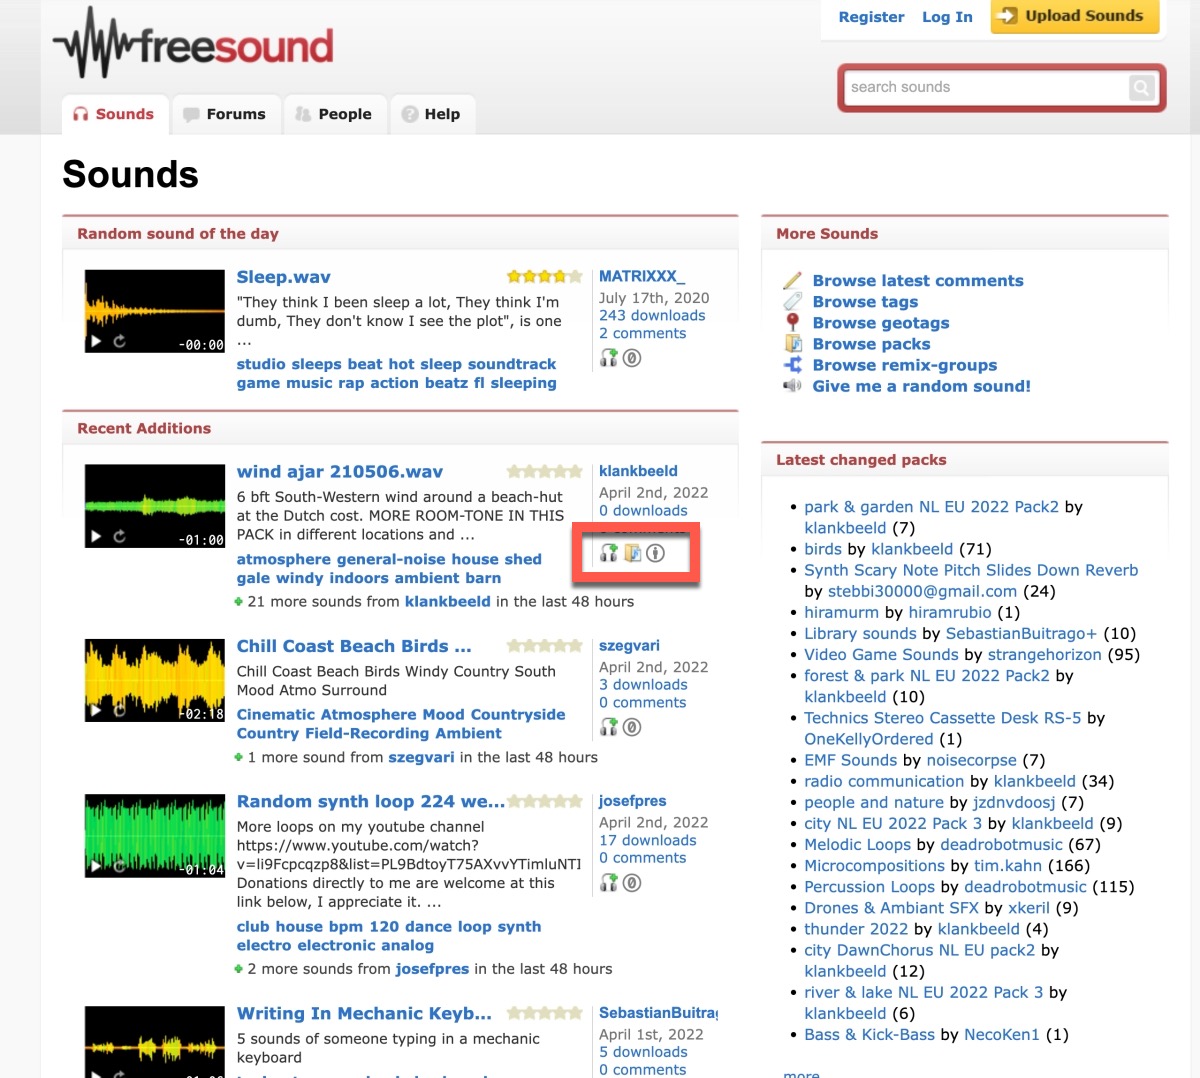Click the 'Cinematic' tag under Chill Coast
Viewport: 1200px width, 1078px height.
coord(276,715)
